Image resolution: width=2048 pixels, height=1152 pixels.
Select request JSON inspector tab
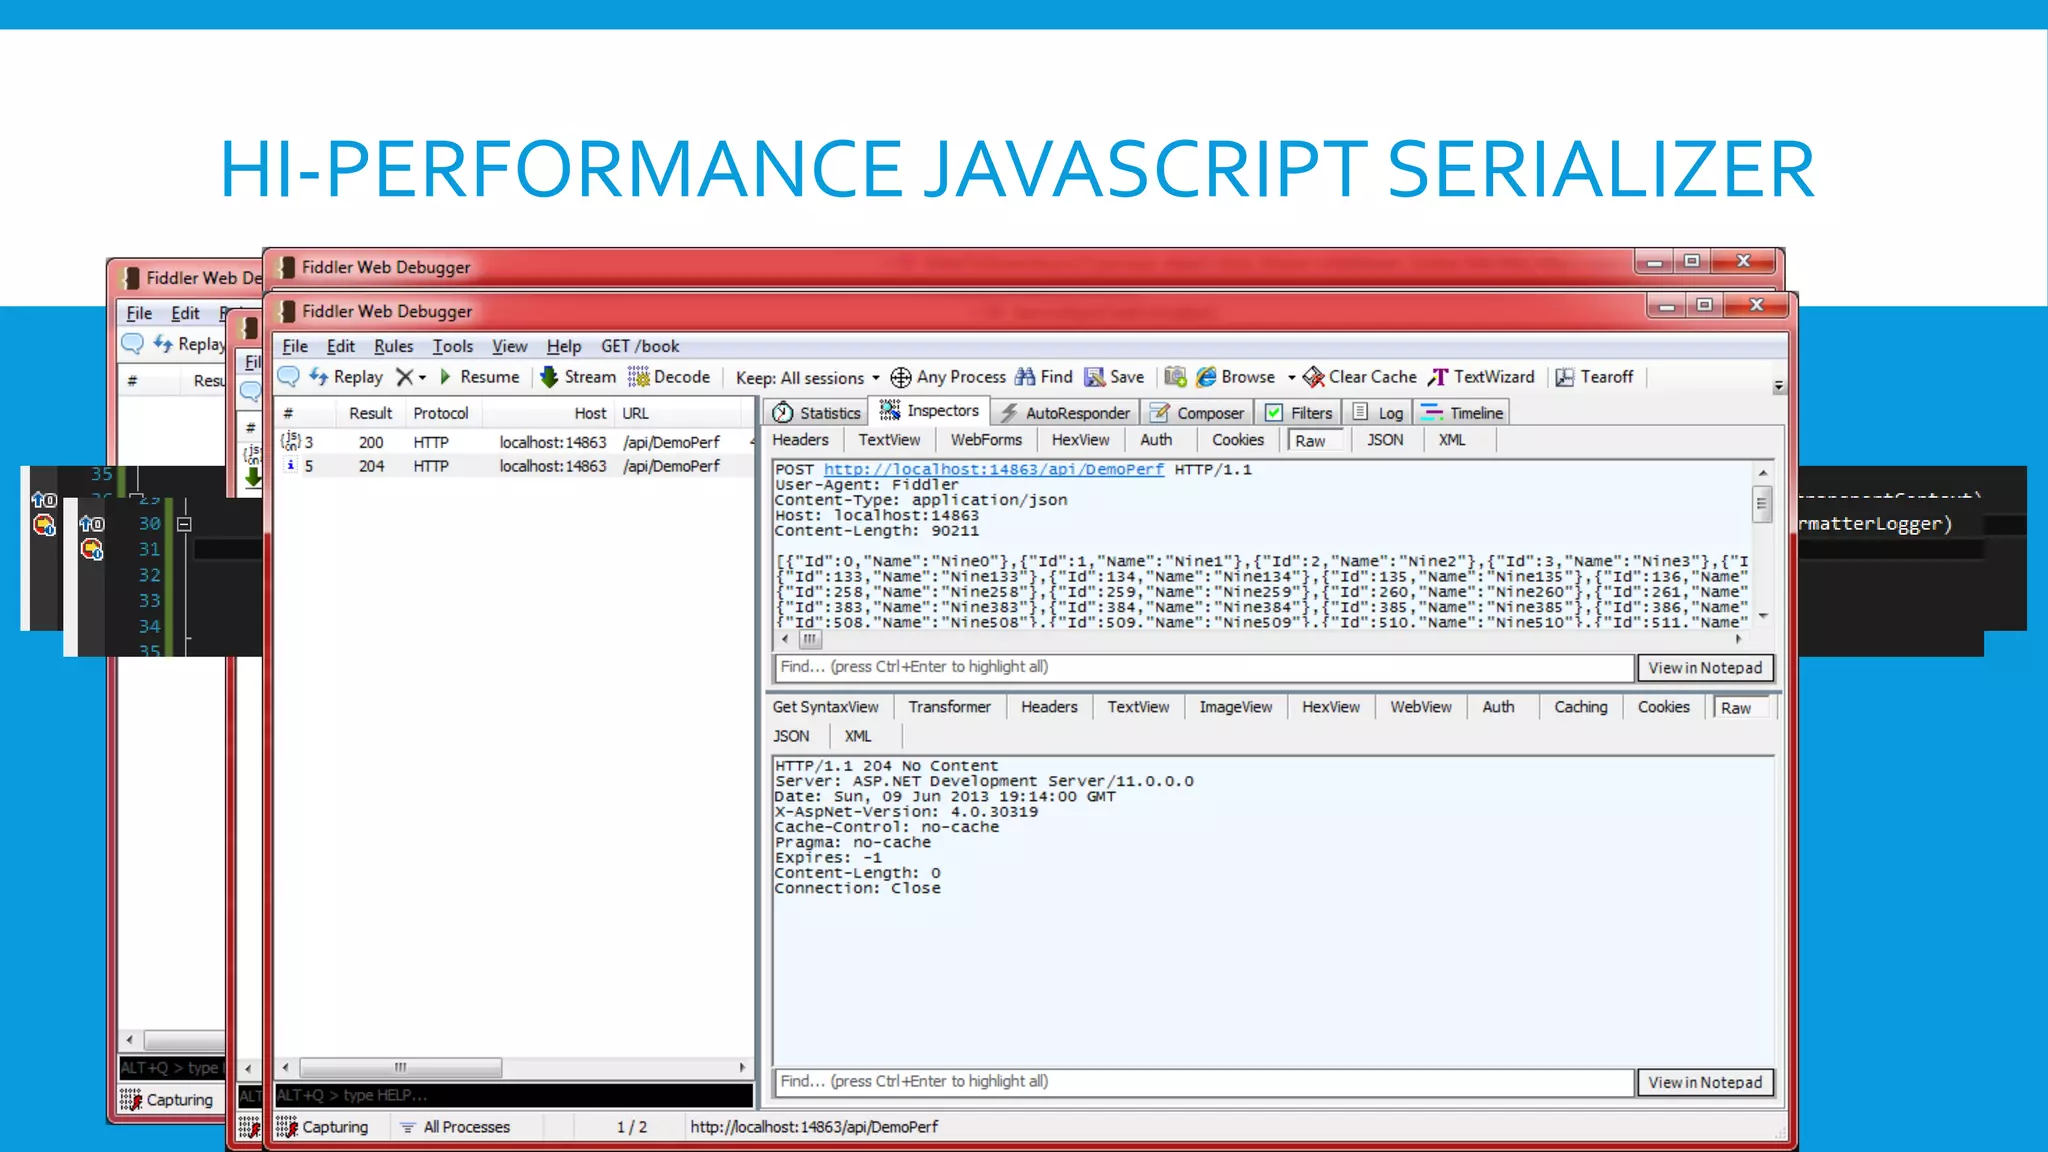click(x=1385, y=440)
